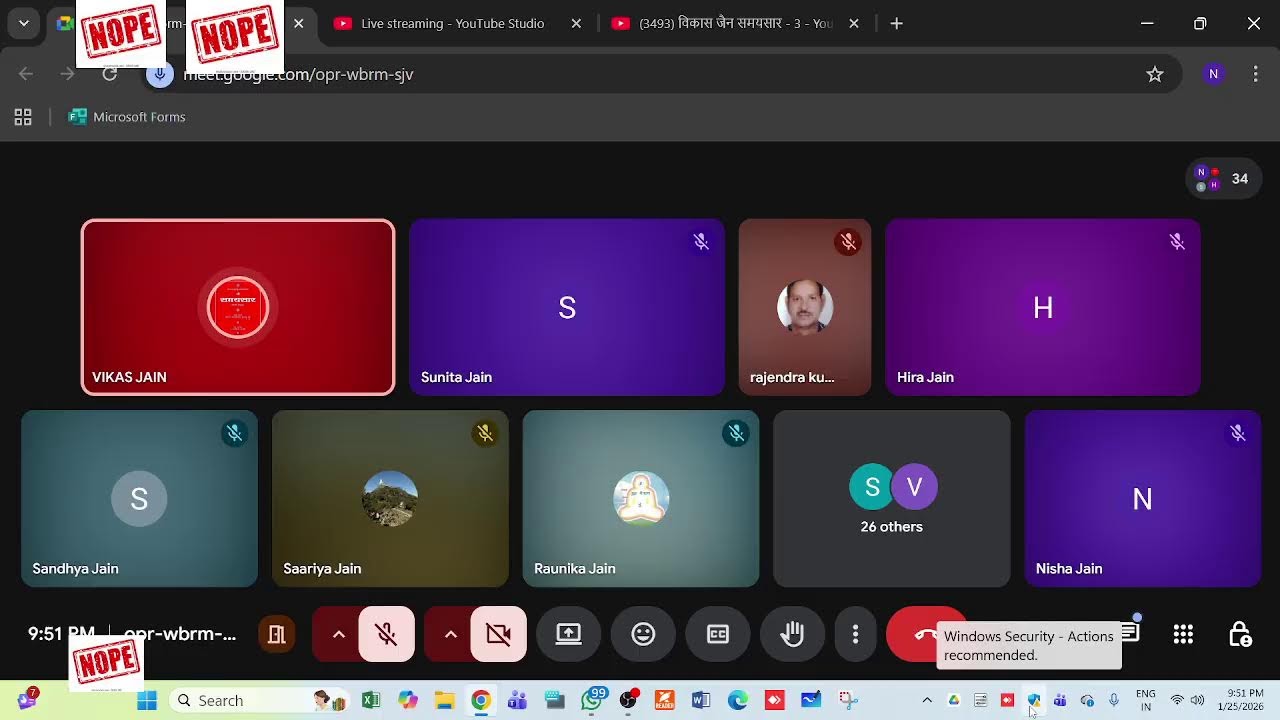This screenshot has width=1280, height=720.
Task: Open Chrome three-dot menu
Action: [1255, 74]
